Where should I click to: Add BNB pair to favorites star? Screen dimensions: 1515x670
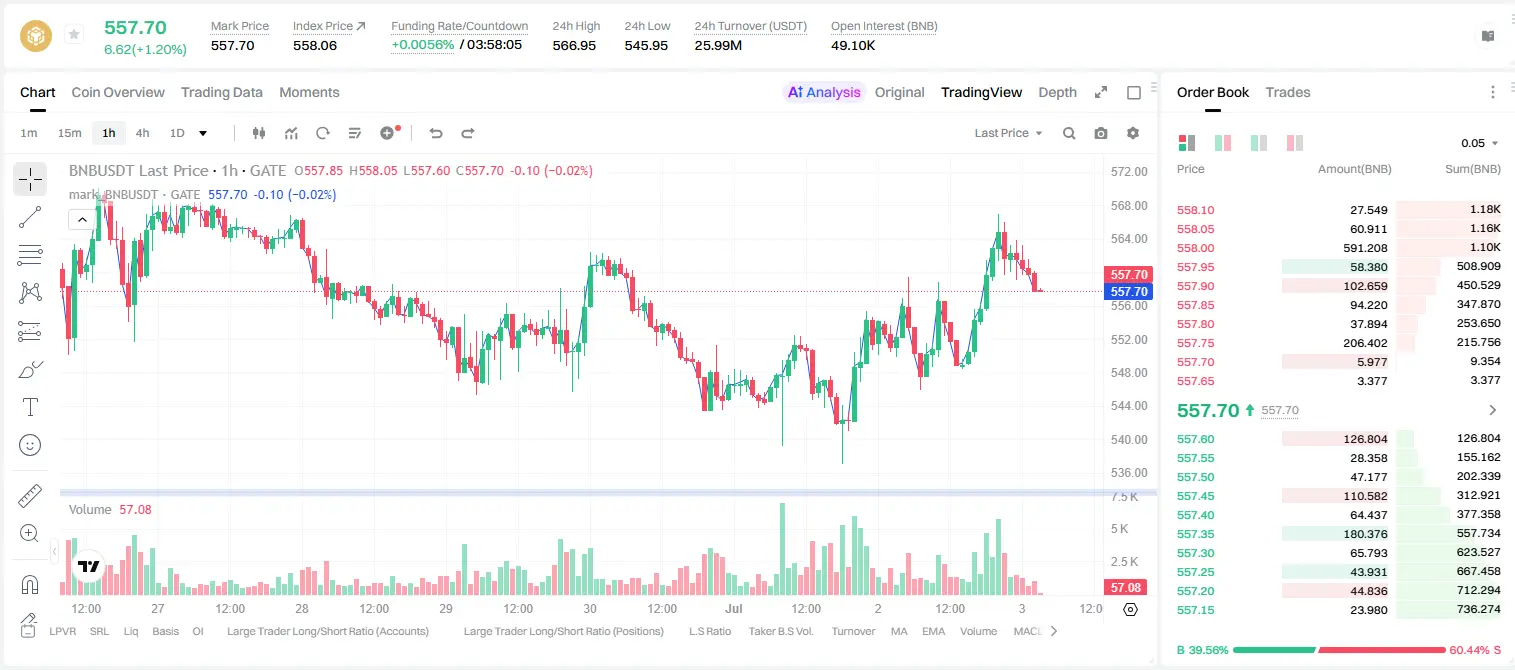point(74,35)
